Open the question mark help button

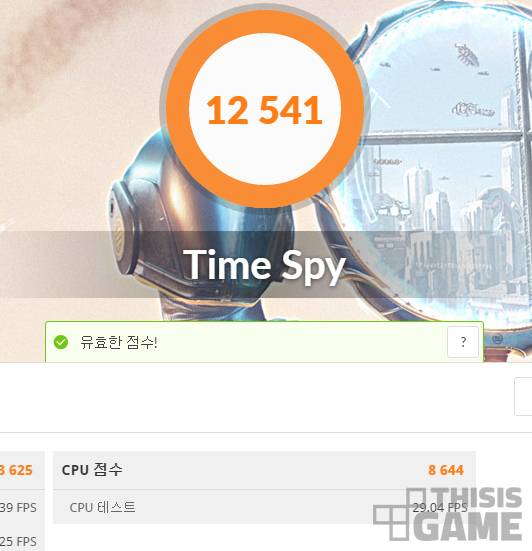point(463,342)
